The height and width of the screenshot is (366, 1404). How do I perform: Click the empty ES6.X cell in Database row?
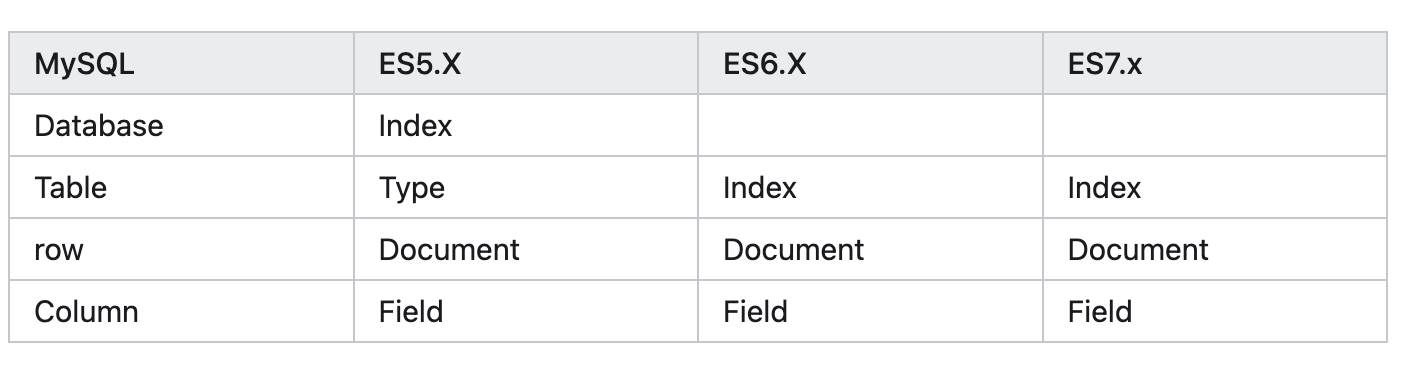coord(871,126)
